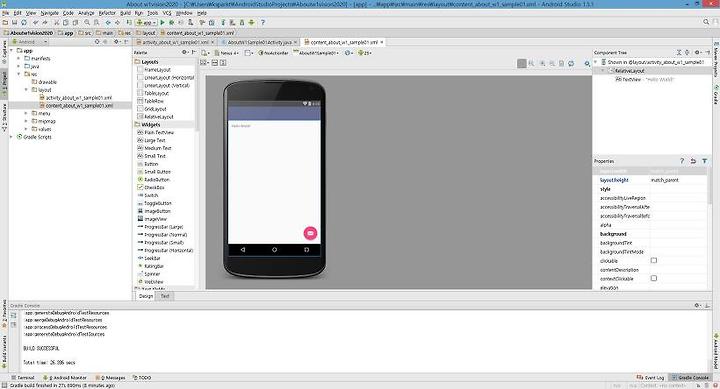This screenshot has height=389, width=720.
Task: Open the Build menu
Action: click(125, 13)
